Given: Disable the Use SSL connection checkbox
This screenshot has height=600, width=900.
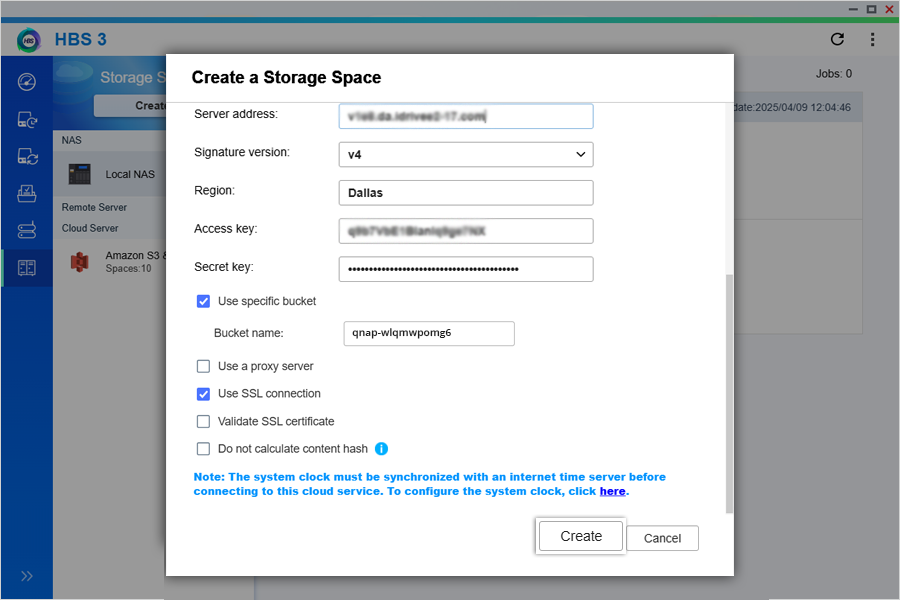Looking at the screenshot, I should click(x=204, y=394).
